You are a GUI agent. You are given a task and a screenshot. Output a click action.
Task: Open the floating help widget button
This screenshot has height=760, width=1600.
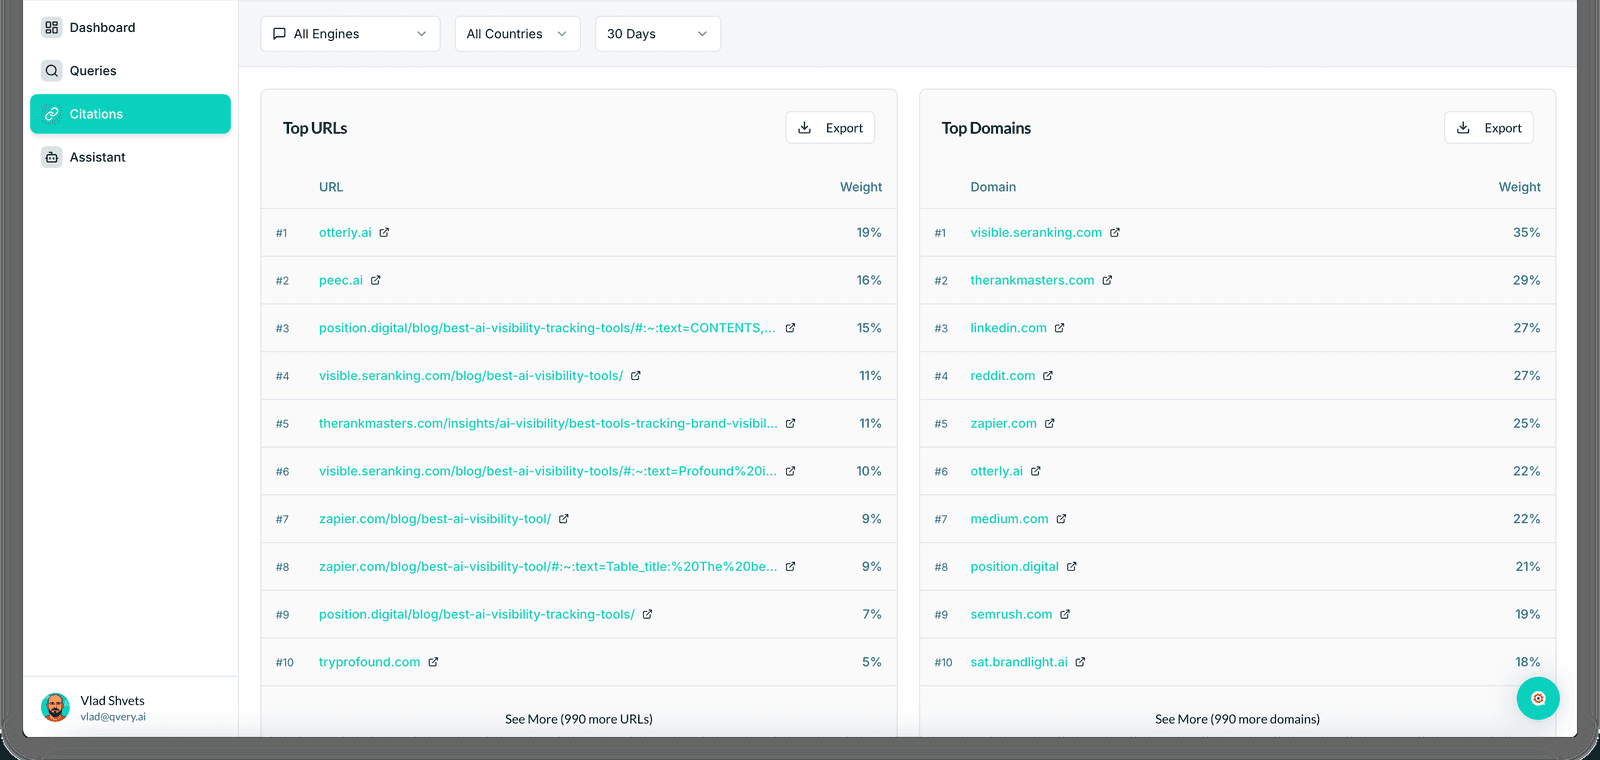click(1538, 698)
